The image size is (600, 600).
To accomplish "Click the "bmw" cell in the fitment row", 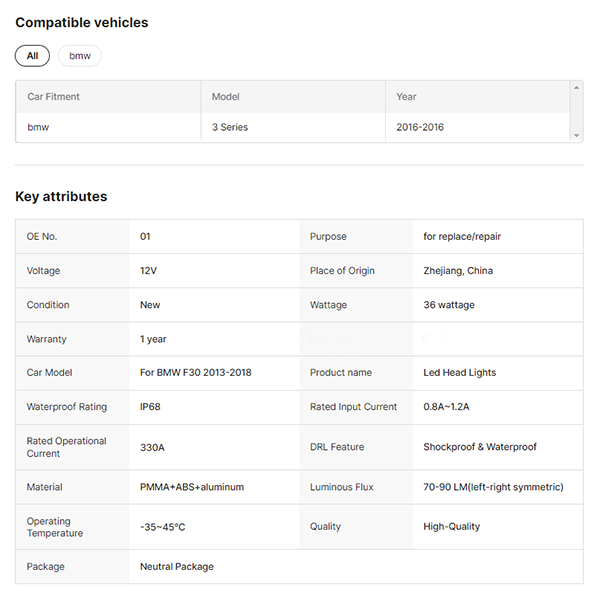I will point(38,127).
